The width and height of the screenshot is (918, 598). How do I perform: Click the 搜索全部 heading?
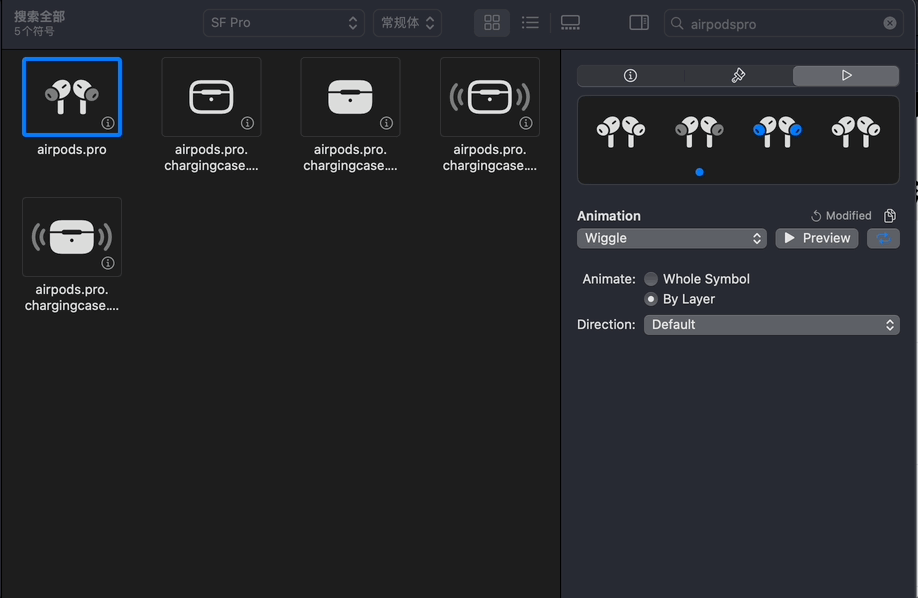point(39,16)
